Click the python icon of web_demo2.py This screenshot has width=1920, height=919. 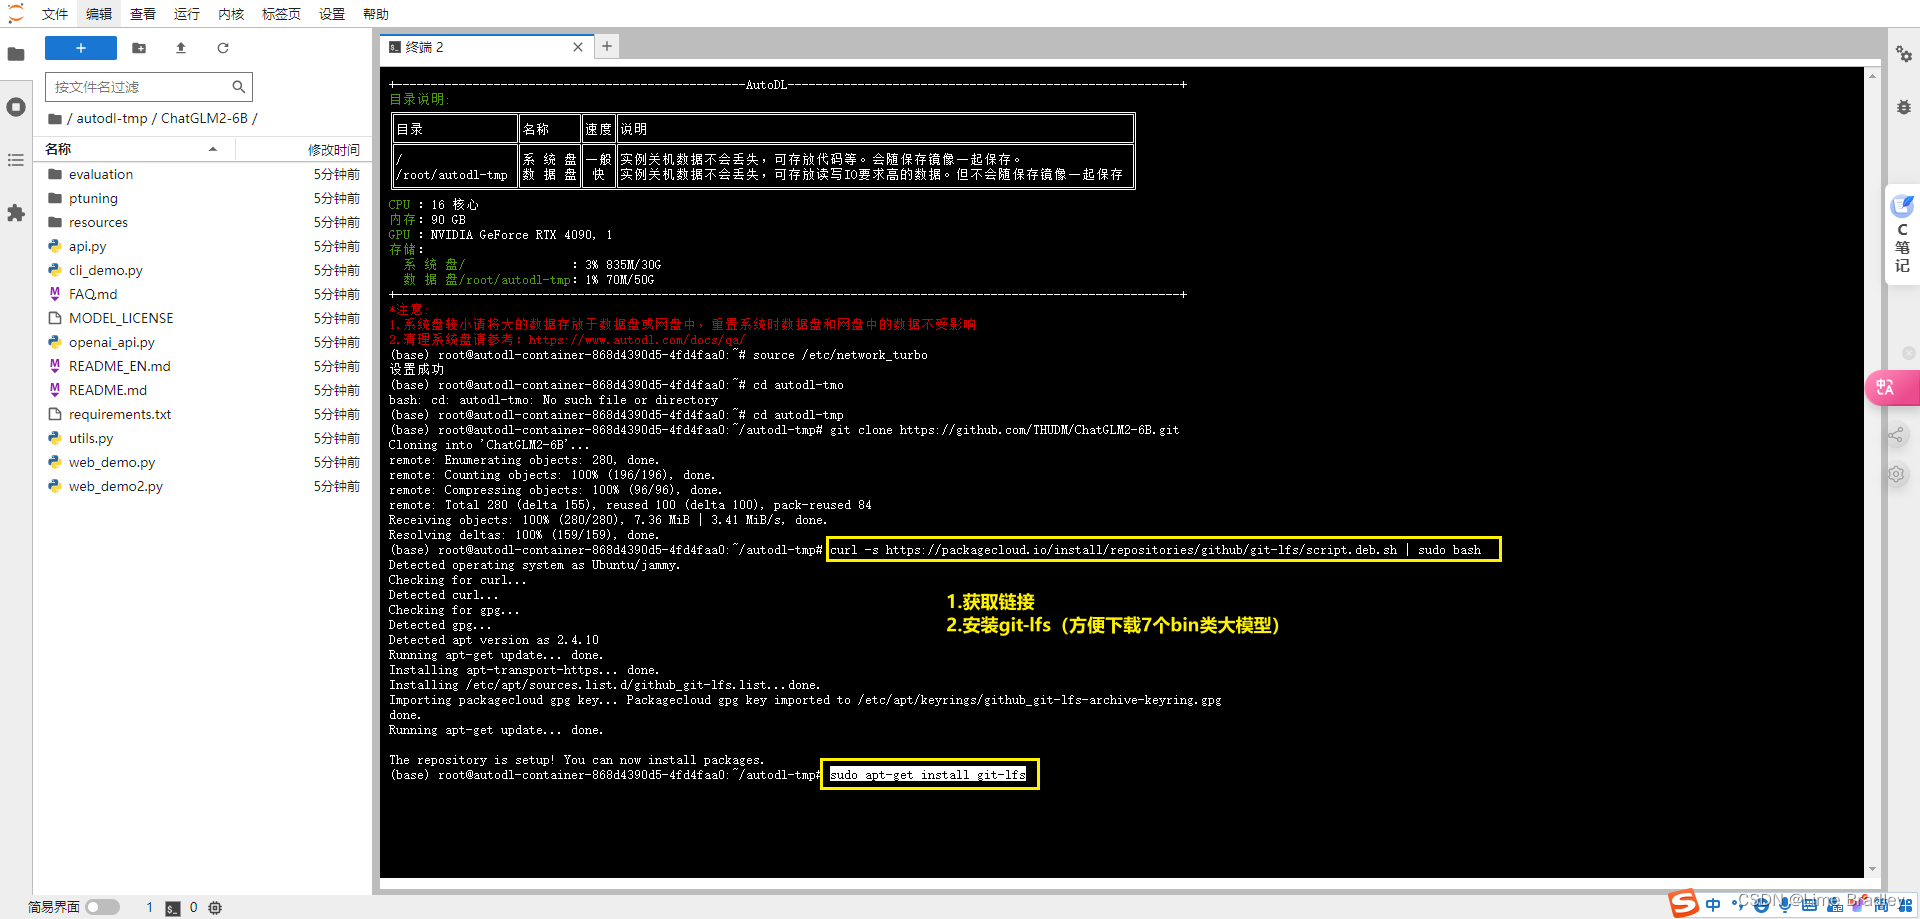click(55, 486)
